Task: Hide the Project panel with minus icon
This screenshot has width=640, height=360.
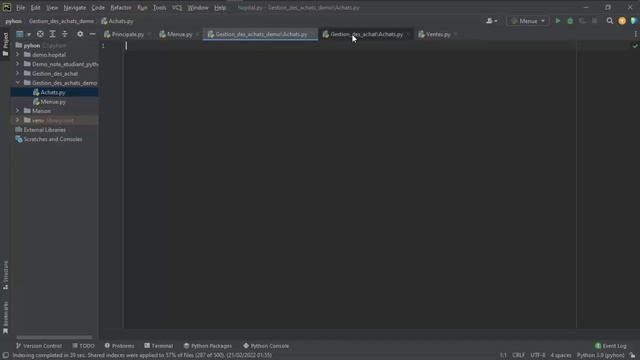Action: pos(92,34)
